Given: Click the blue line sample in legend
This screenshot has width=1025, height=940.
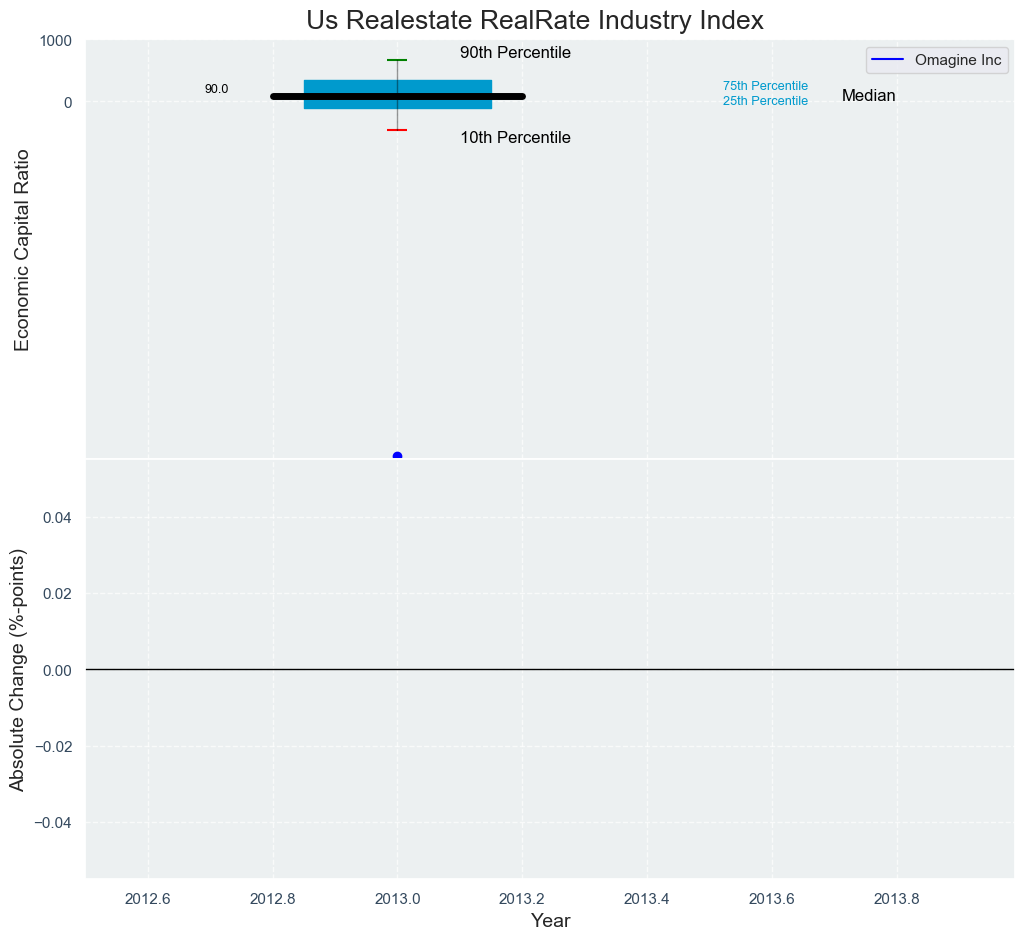Looking at the screenshot, I should (x=887, y=60).
